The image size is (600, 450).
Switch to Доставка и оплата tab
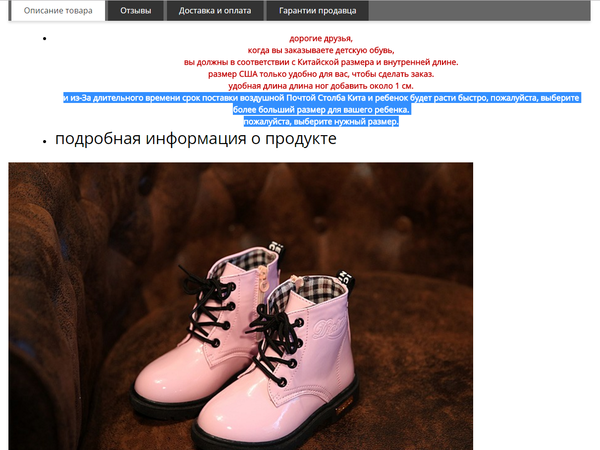(x=215, y=10)
